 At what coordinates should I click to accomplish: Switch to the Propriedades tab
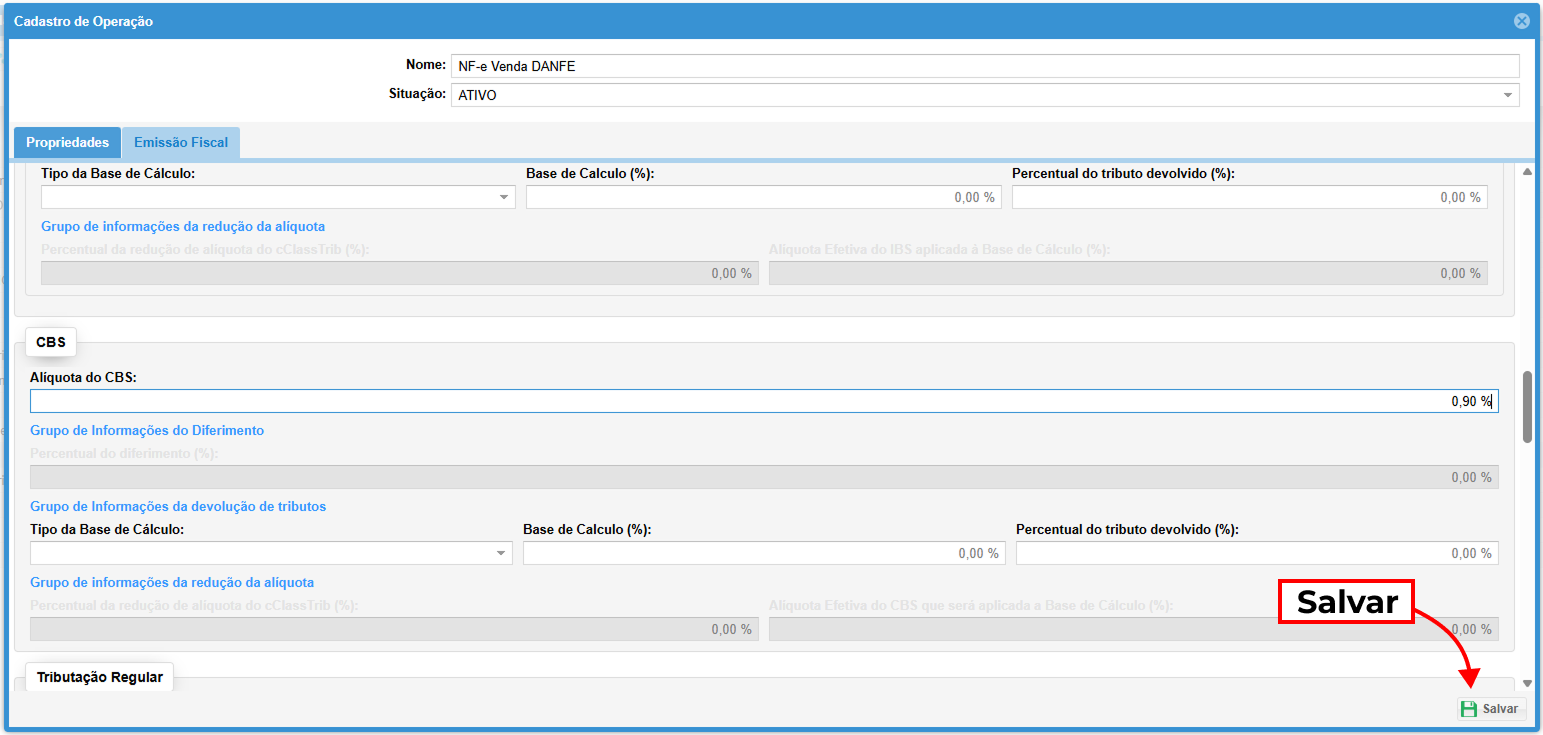pyautogui.click(x=67, y=143)
